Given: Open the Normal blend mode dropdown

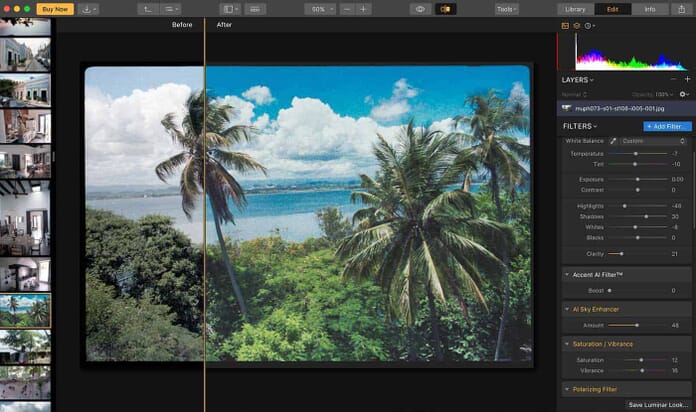Looking at the screenshot, I should pyautogui.click(x=574, y=95).
